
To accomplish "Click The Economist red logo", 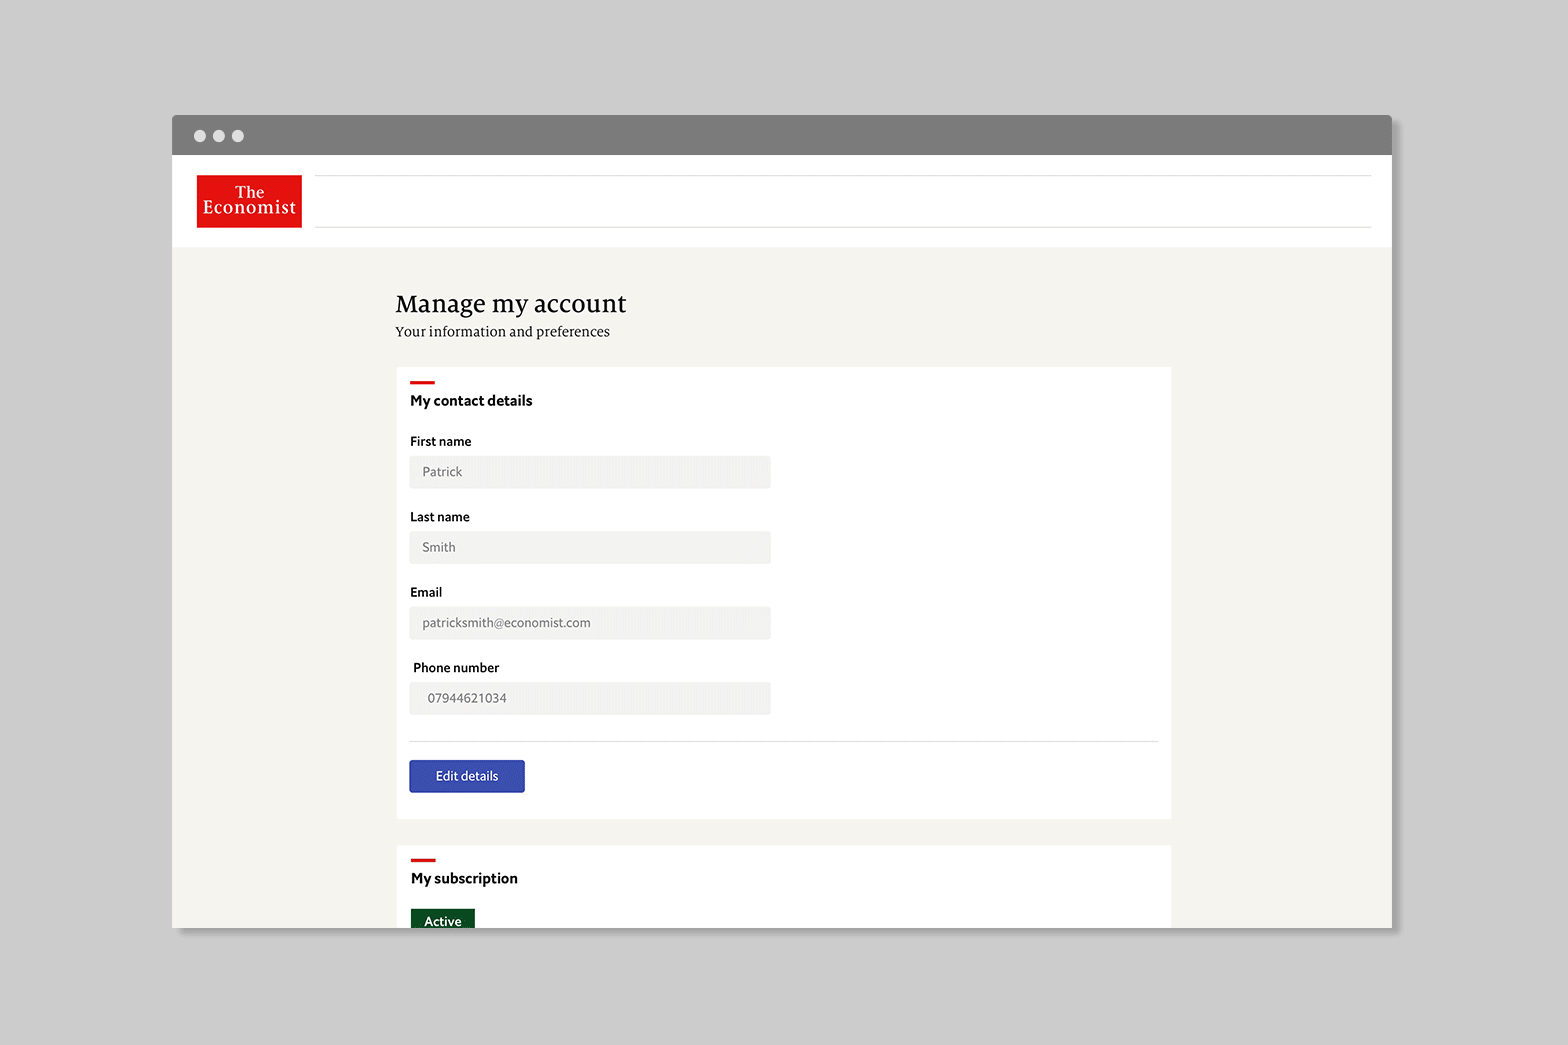I will click(249, 201).
